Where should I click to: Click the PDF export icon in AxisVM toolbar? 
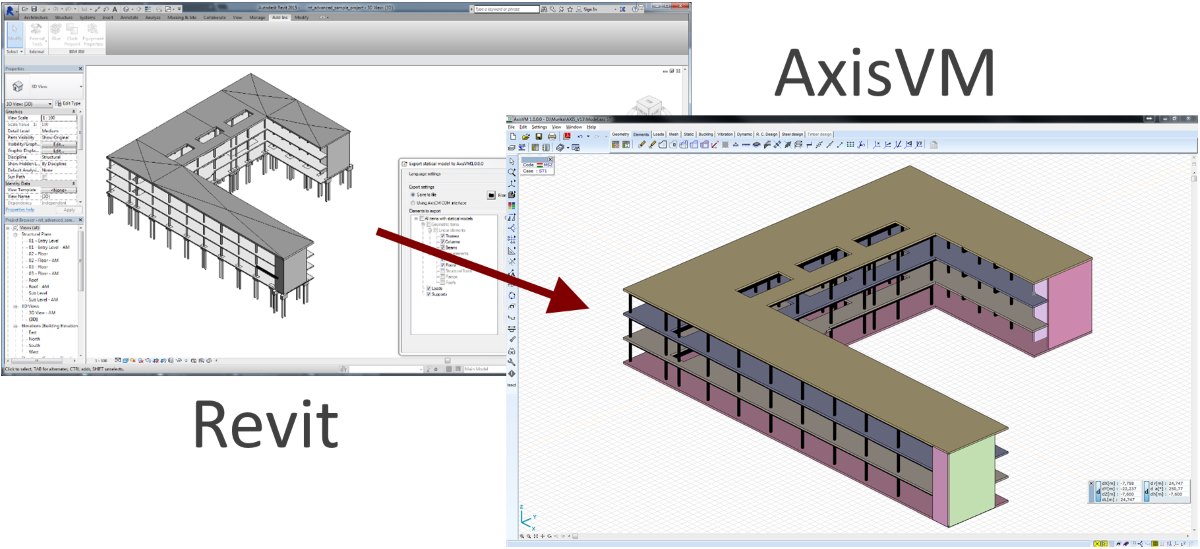[567, 137]
